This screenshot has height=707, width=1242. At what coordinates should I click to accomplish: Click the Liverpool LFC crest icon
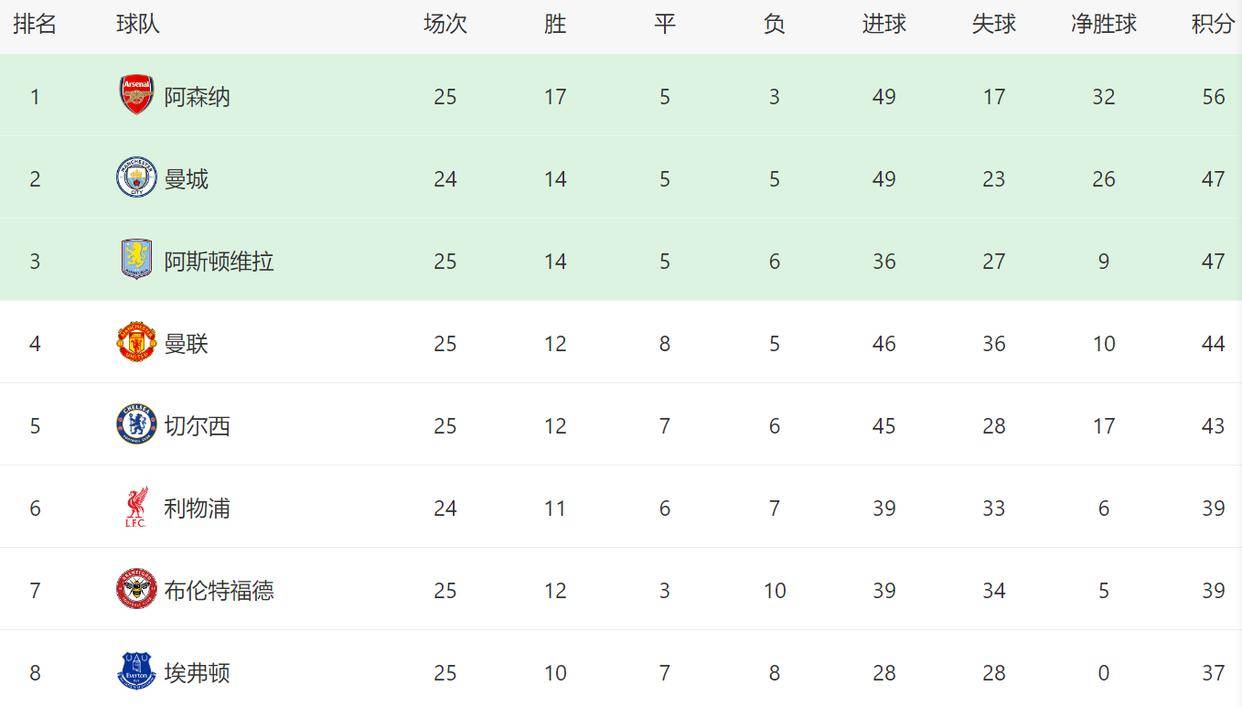[136, 508]
